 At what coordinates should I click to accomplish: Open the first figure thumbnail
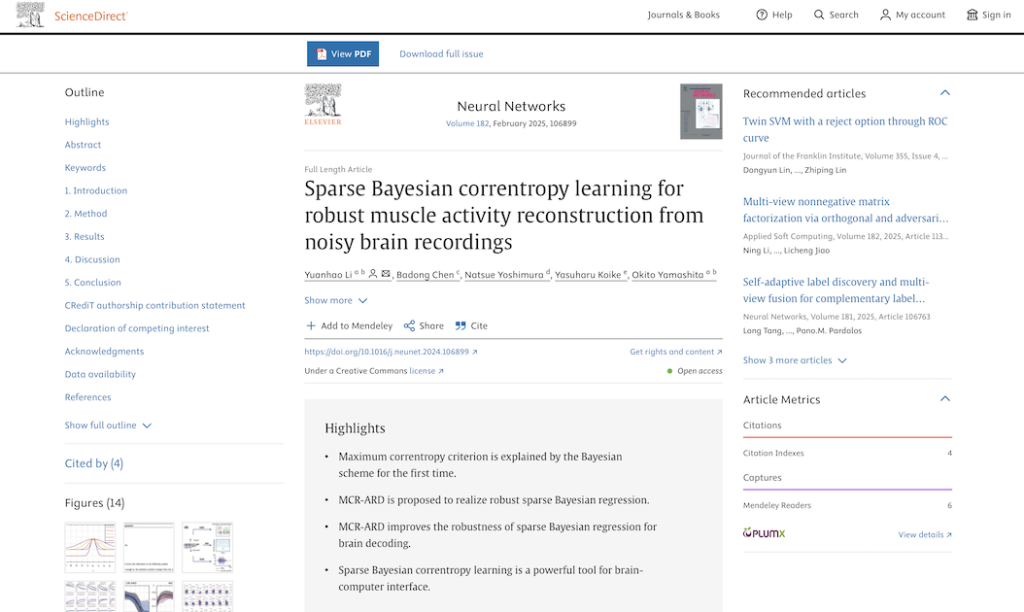(x=90, y=547)
